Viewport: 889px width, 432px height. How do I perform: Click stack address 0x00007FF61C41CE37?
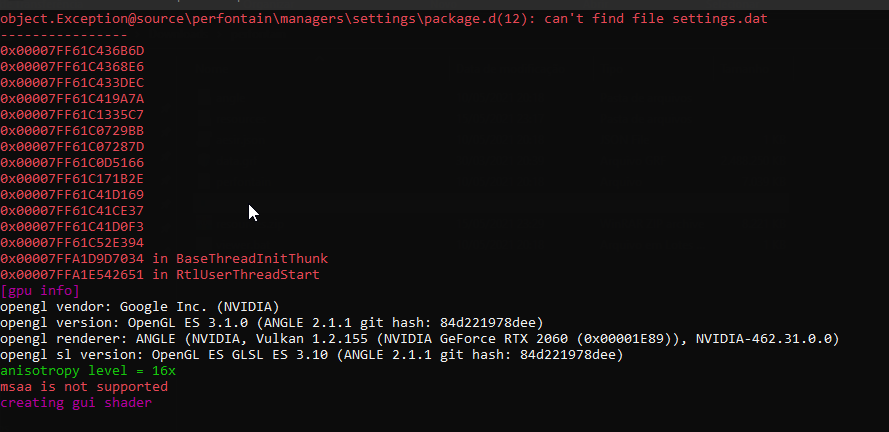point(72,211)
